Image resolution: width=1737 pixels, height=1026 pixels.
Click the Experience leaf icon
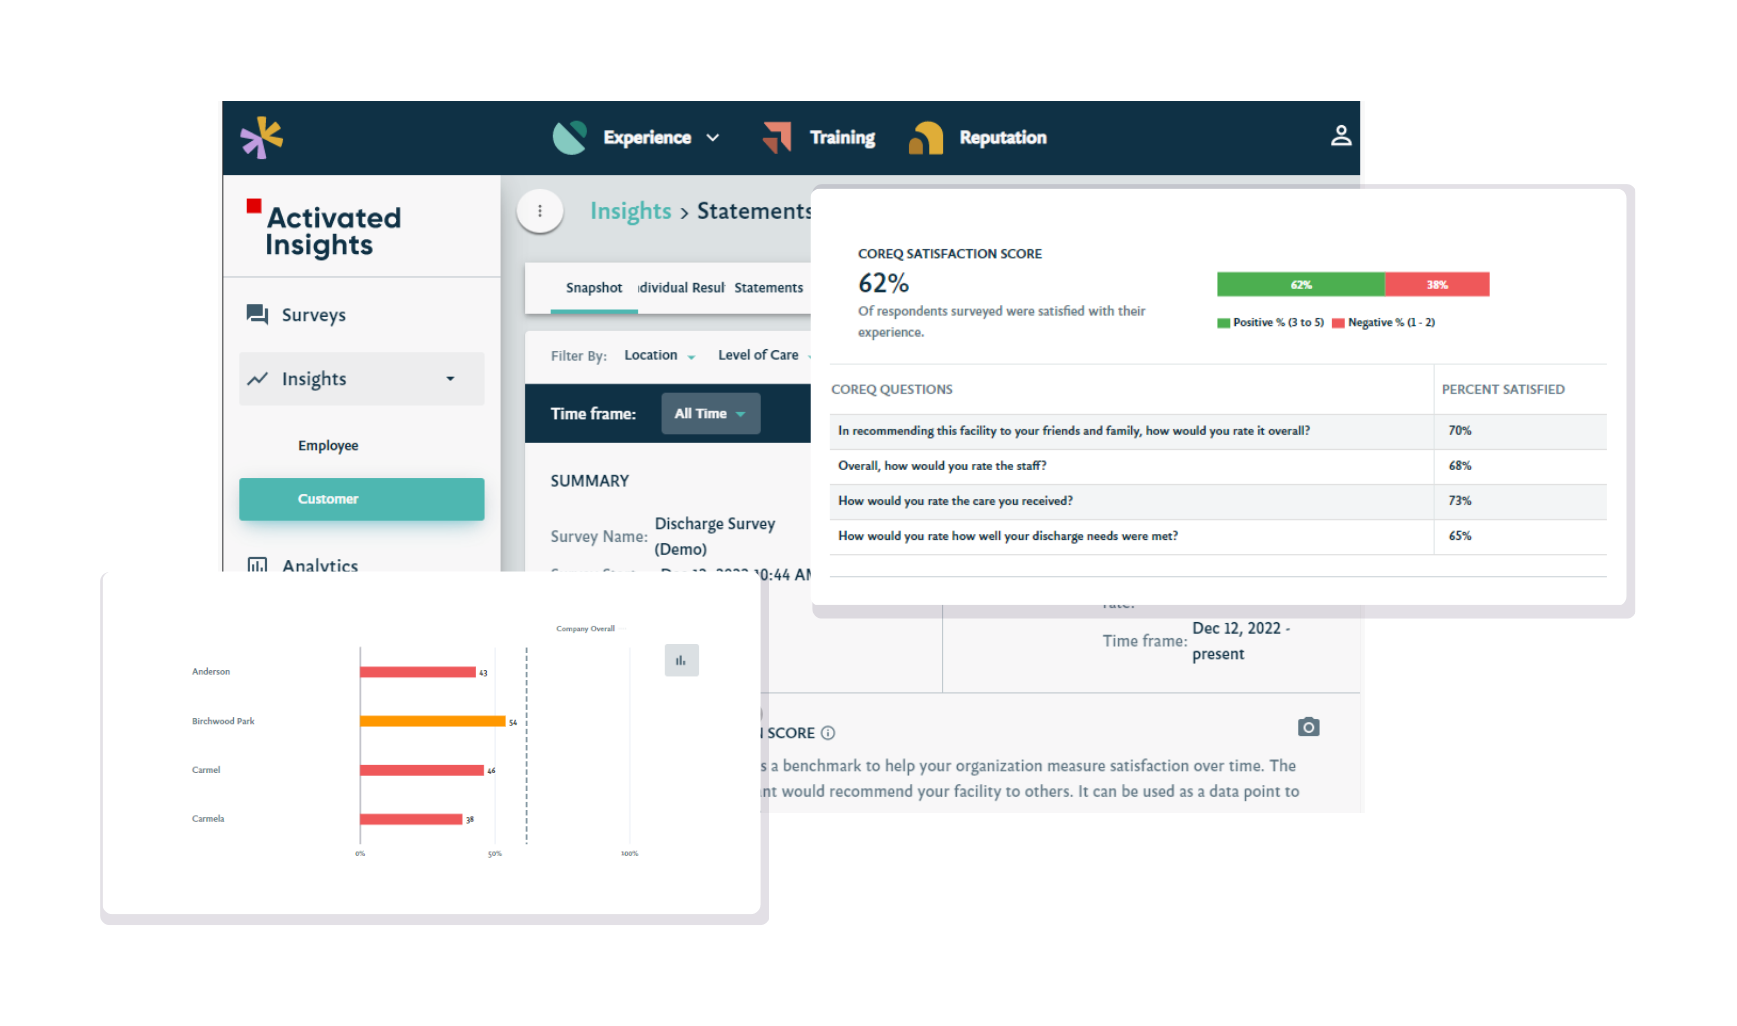[x=570, y=137]
